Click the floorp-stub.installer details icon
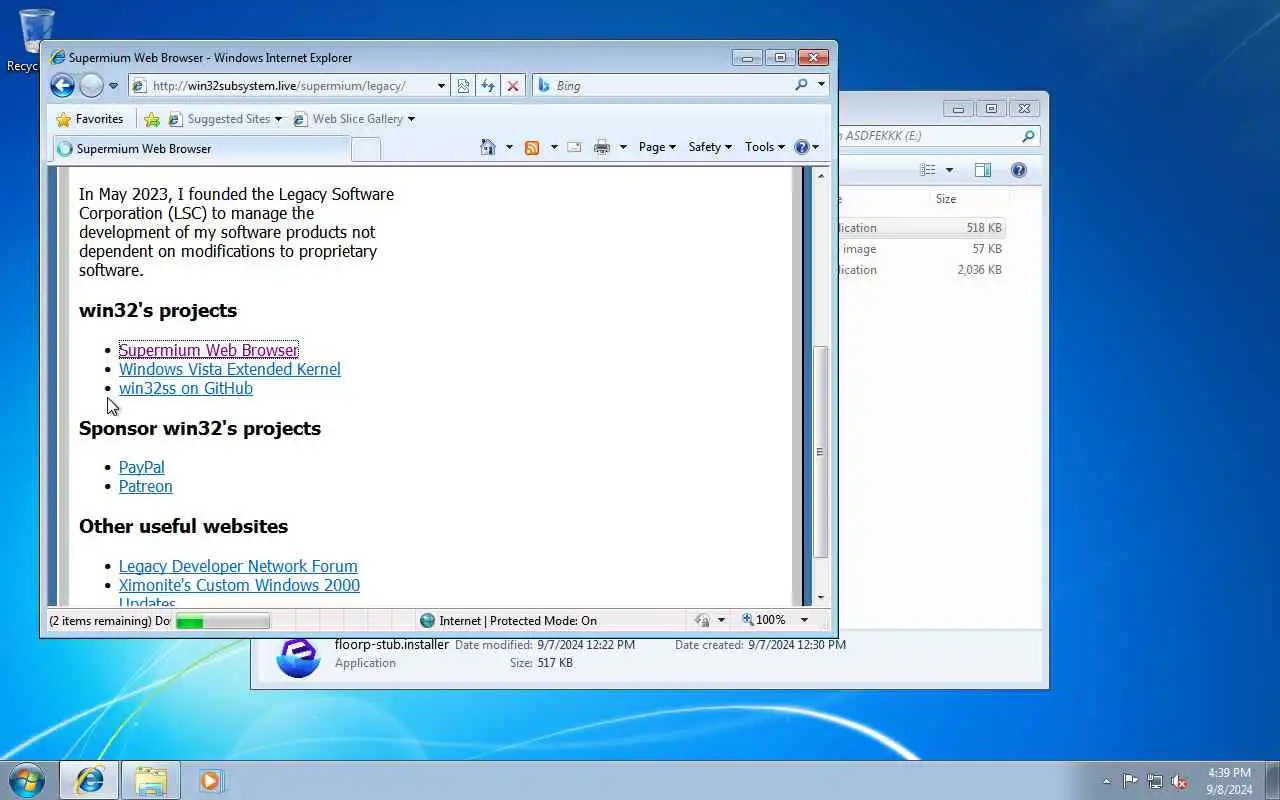 (298, 657)
